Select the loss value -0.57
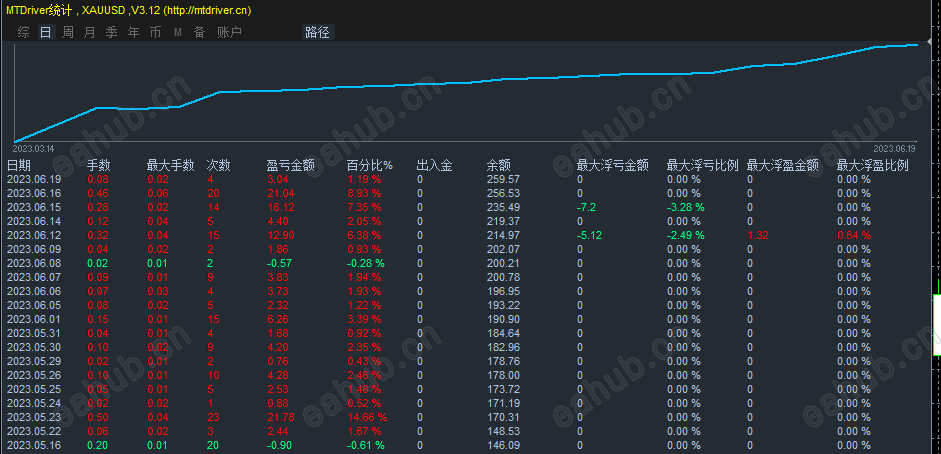941x454 pixels. coord(279,263)
